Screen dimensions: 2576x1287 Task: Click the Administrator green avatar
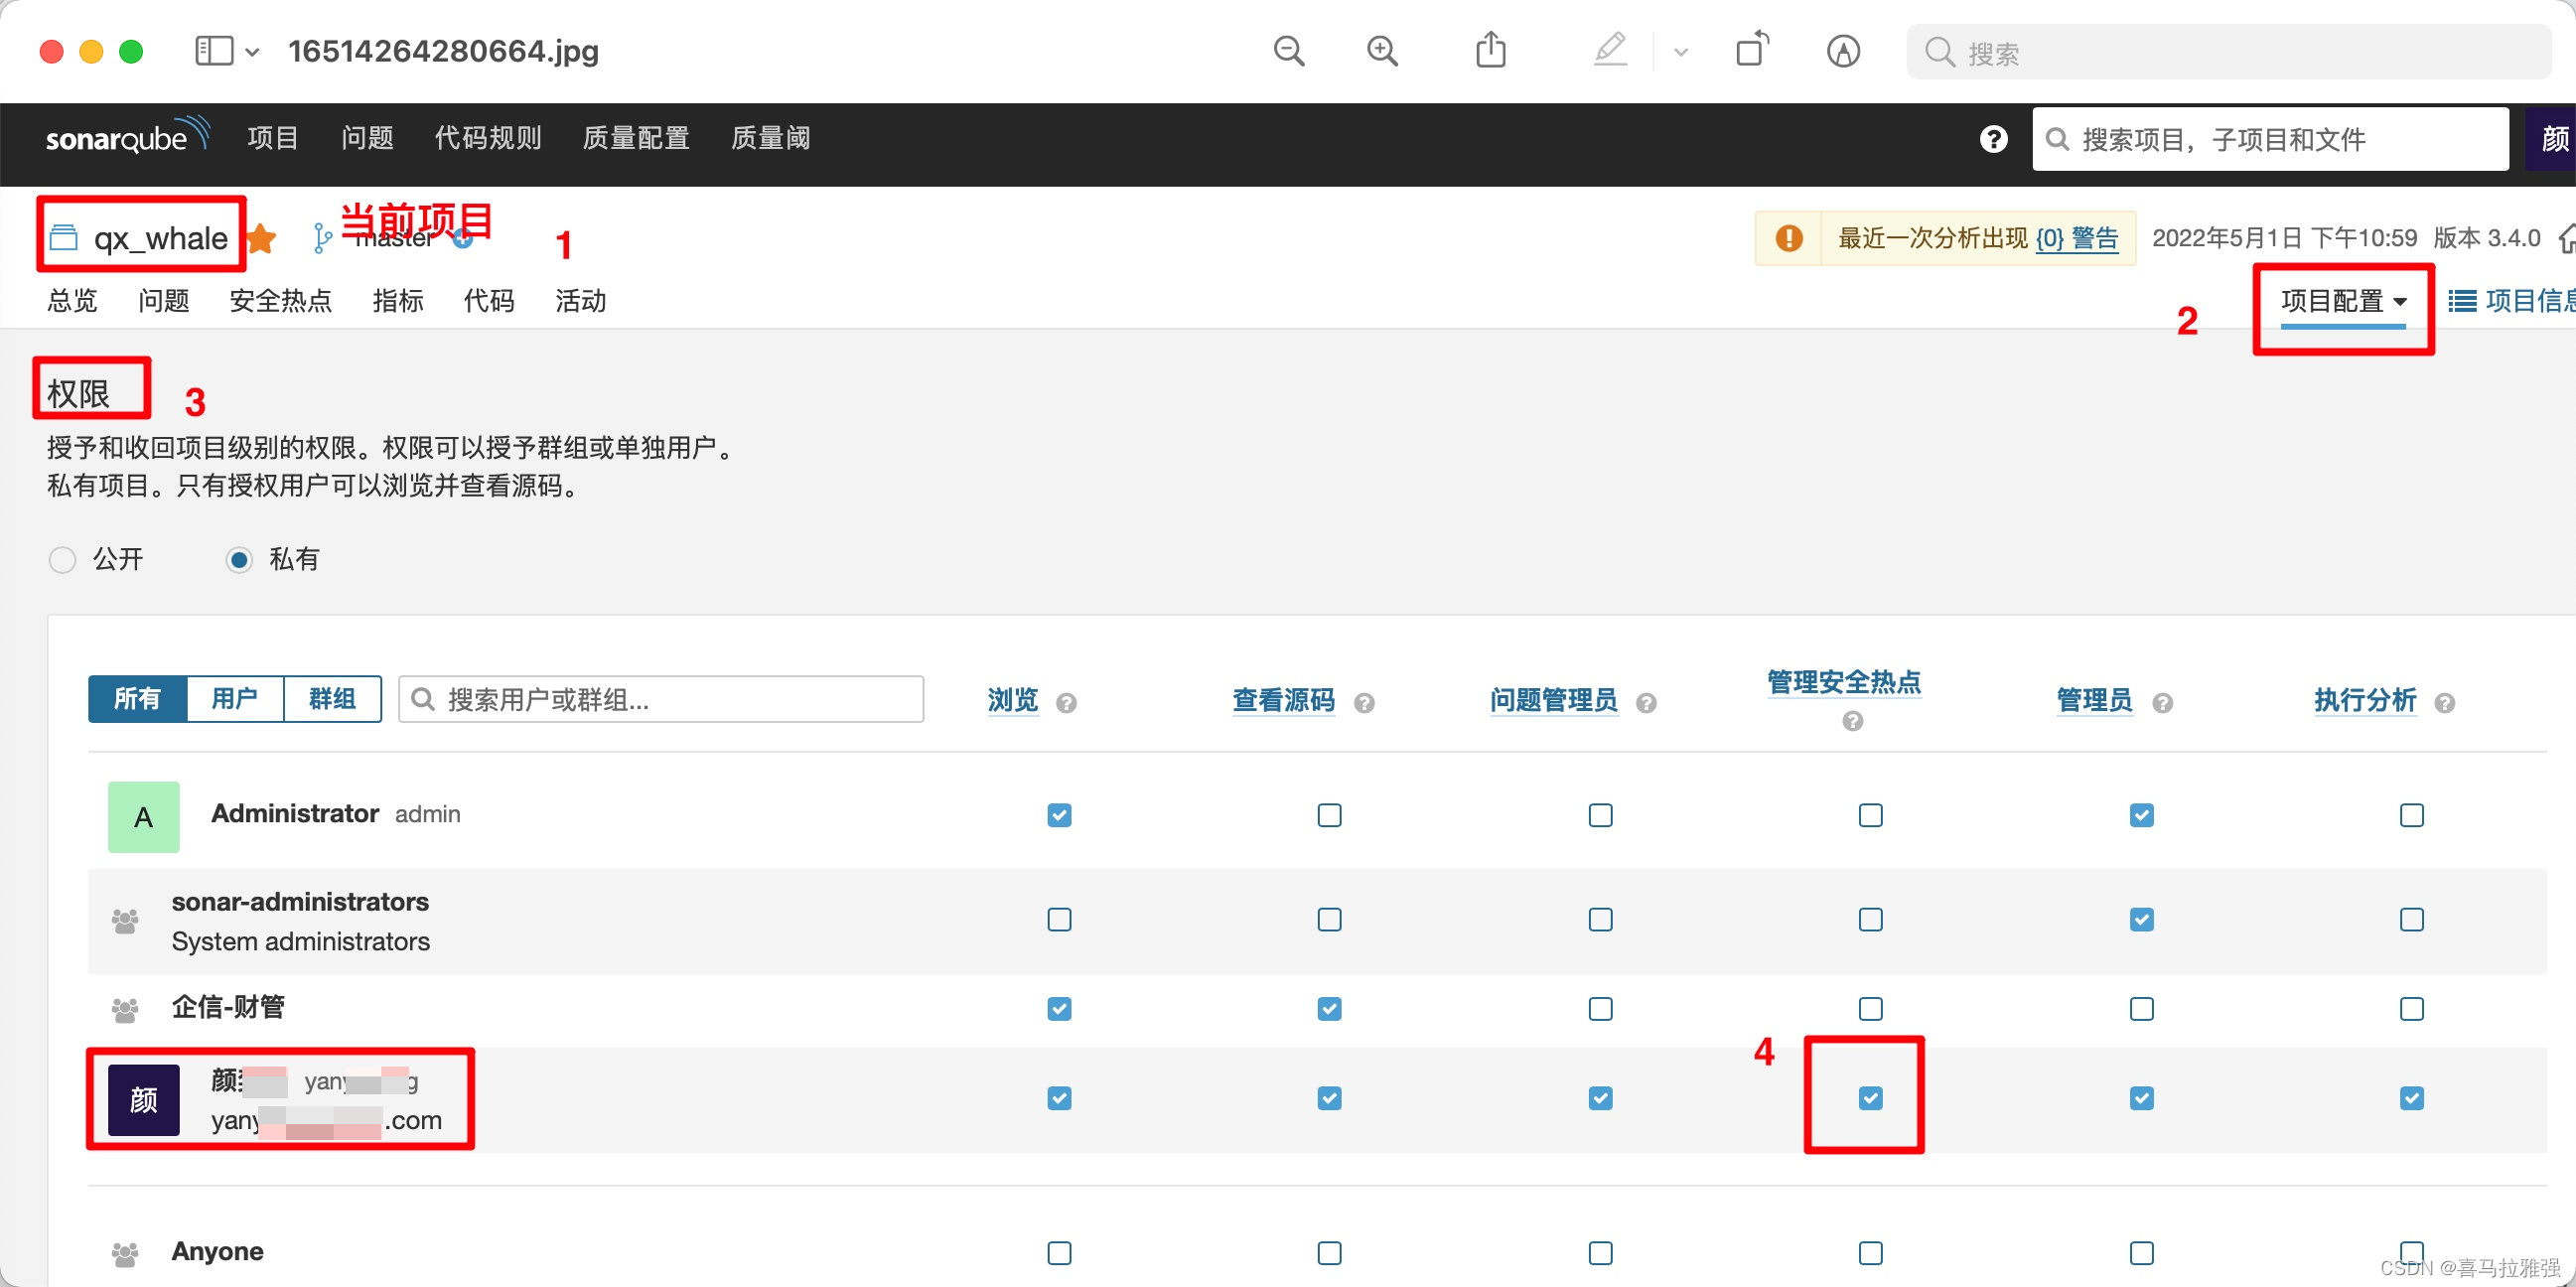point(143,816)
